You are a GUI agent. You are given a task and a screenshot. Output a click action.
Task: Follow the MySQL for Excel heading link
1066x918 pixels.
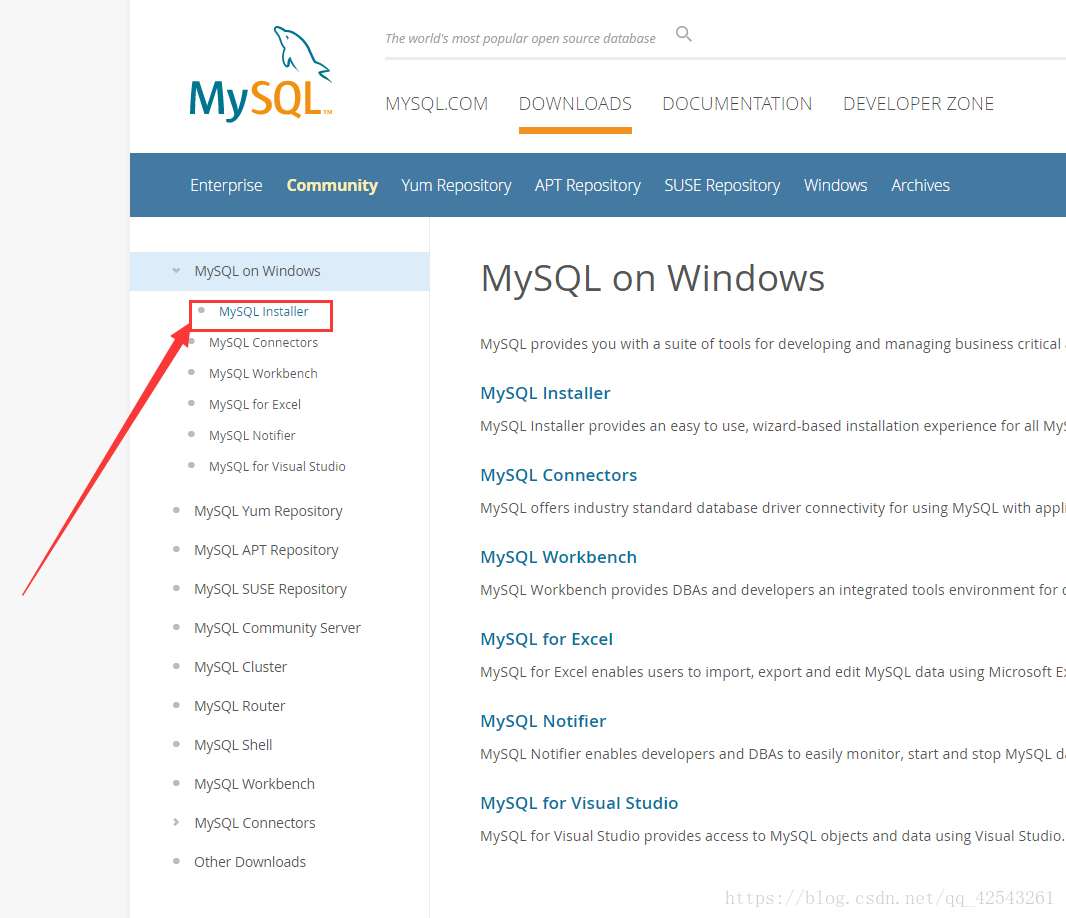(x=546, y=639)
